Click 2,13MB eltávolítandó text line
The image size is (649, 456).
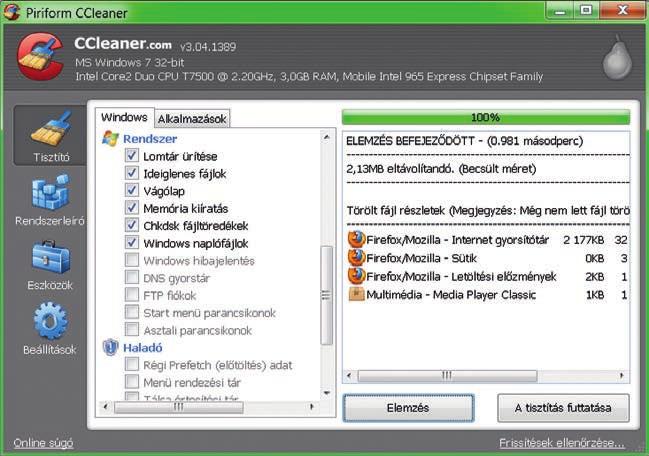coord(441,169)
